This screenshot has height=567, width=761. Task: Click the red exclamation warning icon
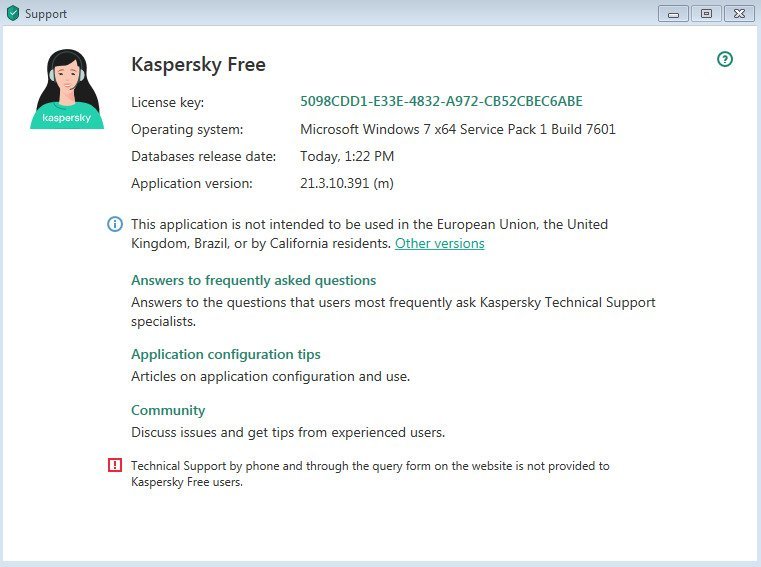pos(115,465)
